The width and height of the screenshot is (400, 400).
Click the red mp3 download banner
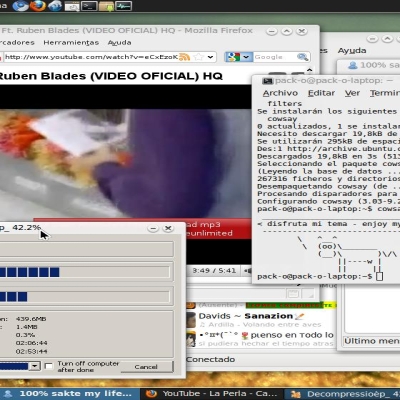218,229
